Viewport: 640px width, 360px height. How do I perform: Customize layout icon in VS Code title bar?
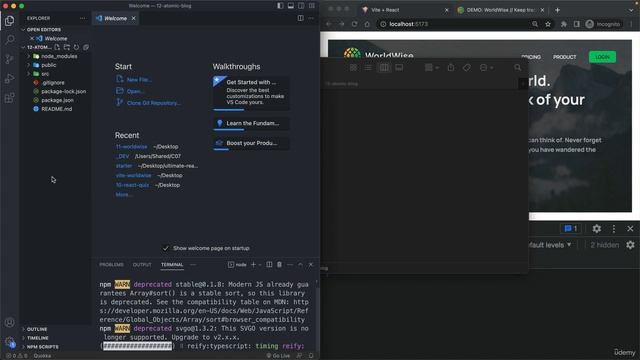312,6
